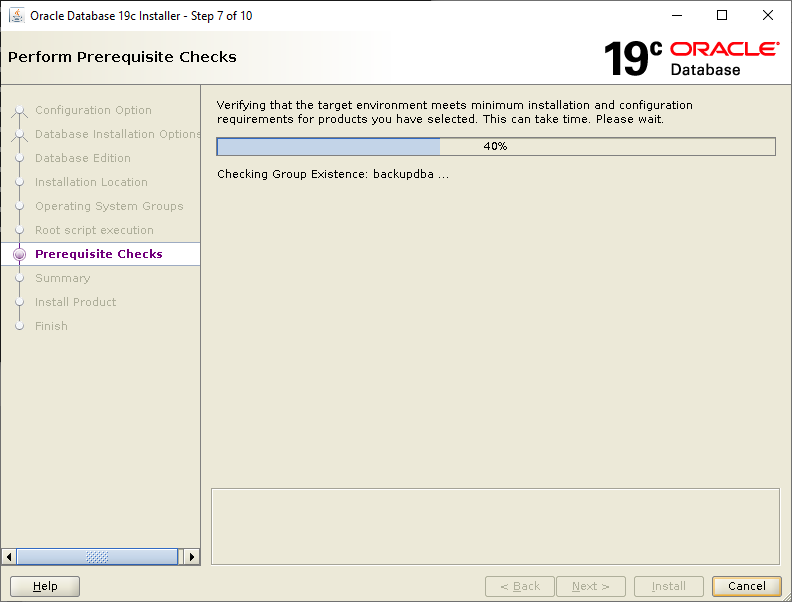Viewport: 792px width, 602px height.
Task: Click the Back button
Action: (520, 586)
